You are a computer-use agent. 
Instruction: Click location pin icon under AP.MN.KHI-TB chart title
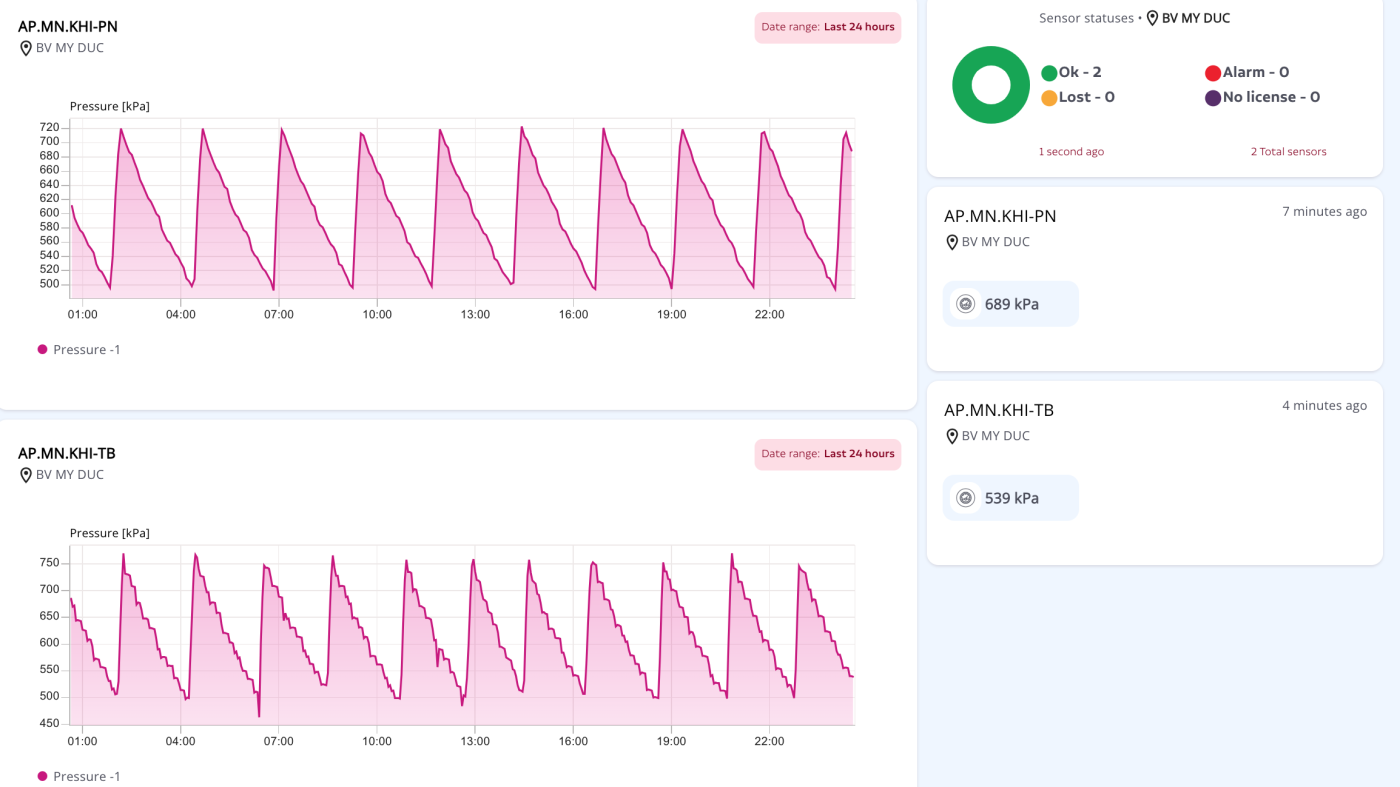pos(26,475)
